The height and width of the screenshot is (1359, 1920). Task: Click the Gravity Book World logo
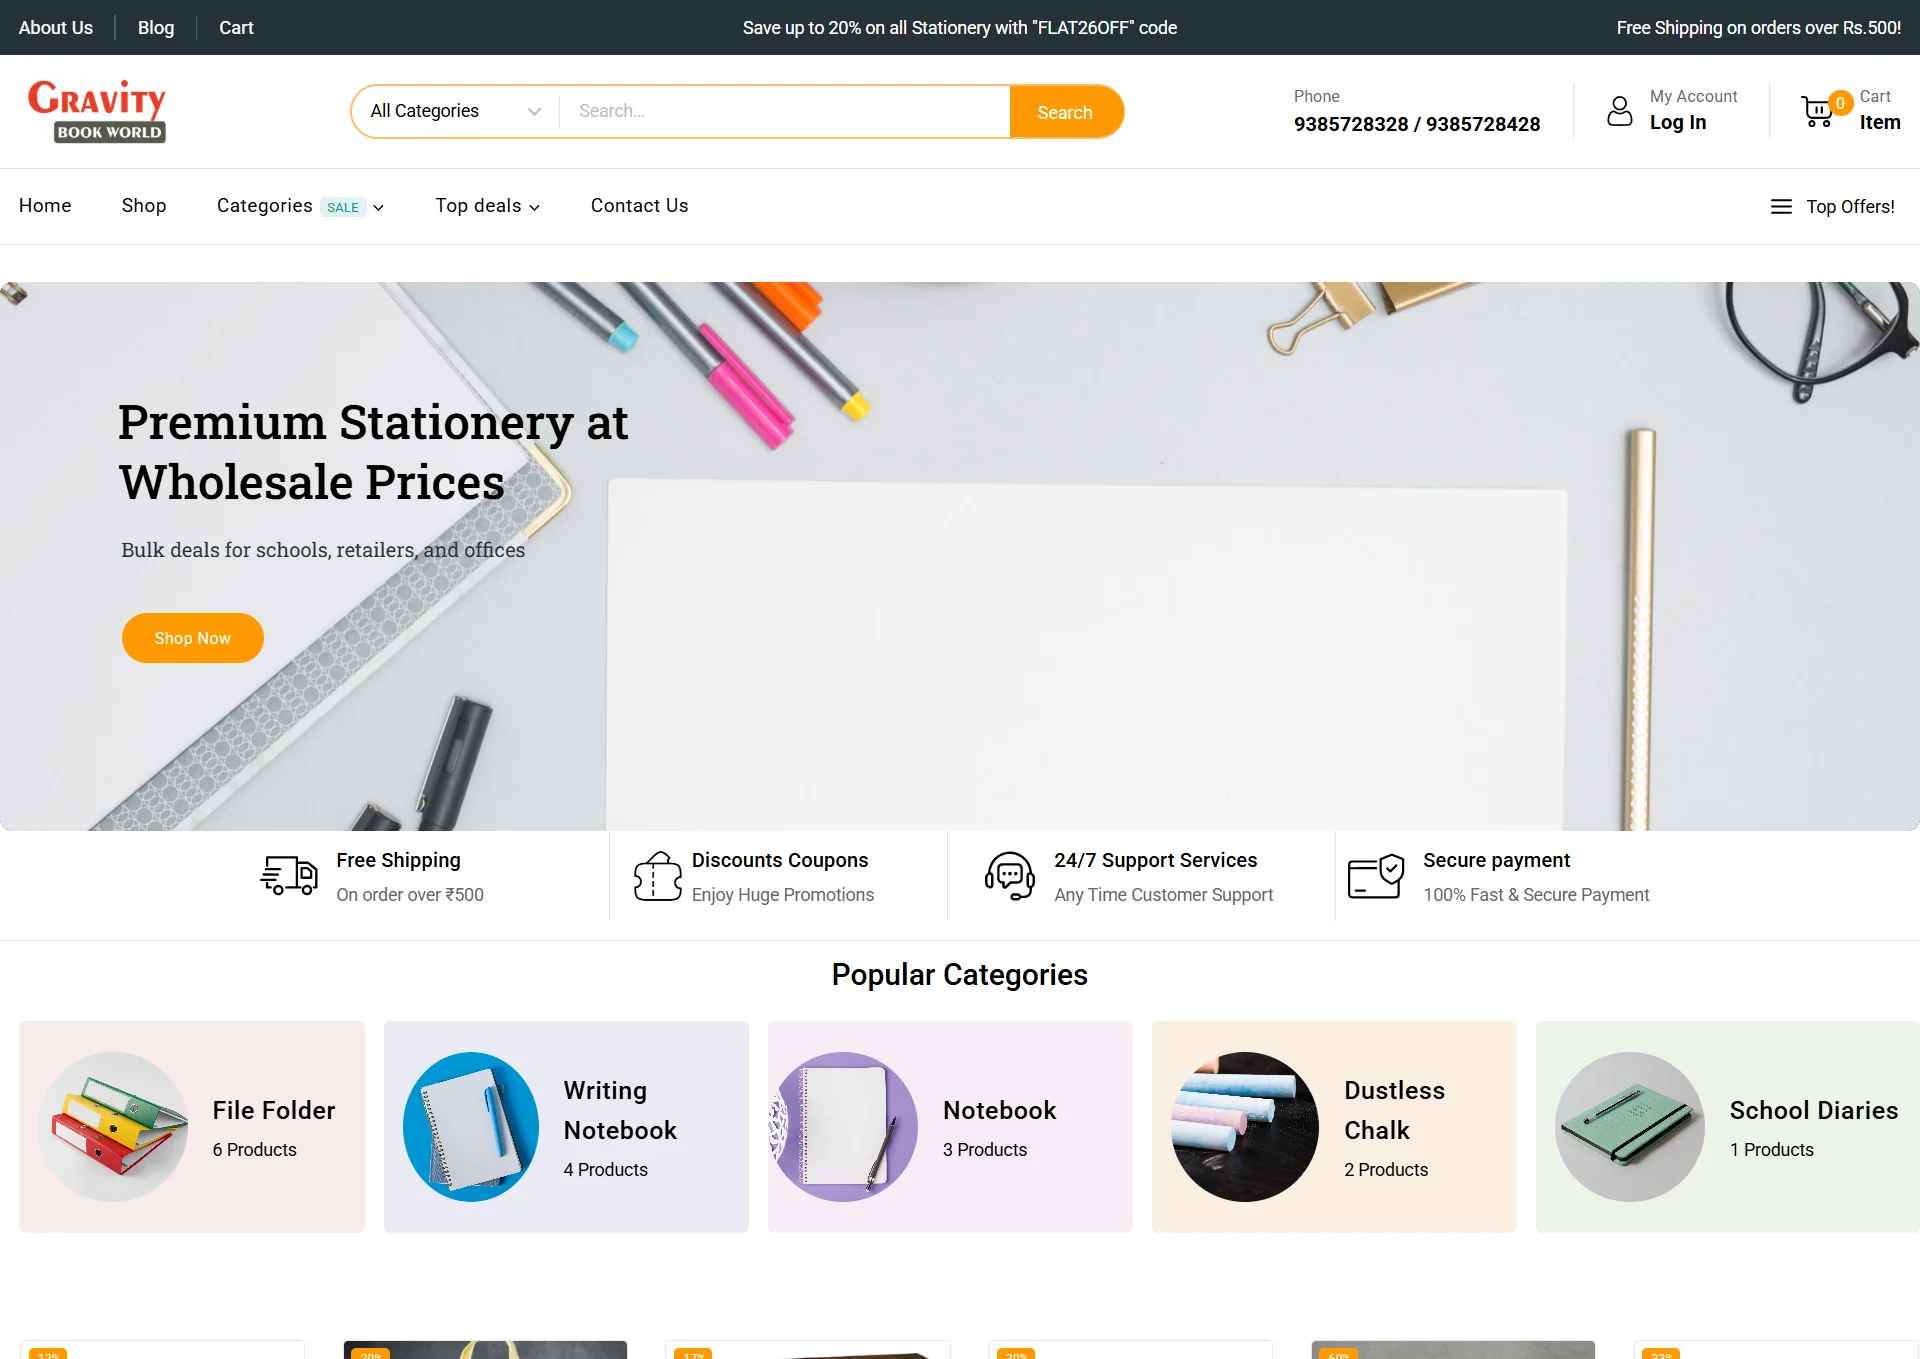pyautogui.click(x=97, y=111)
